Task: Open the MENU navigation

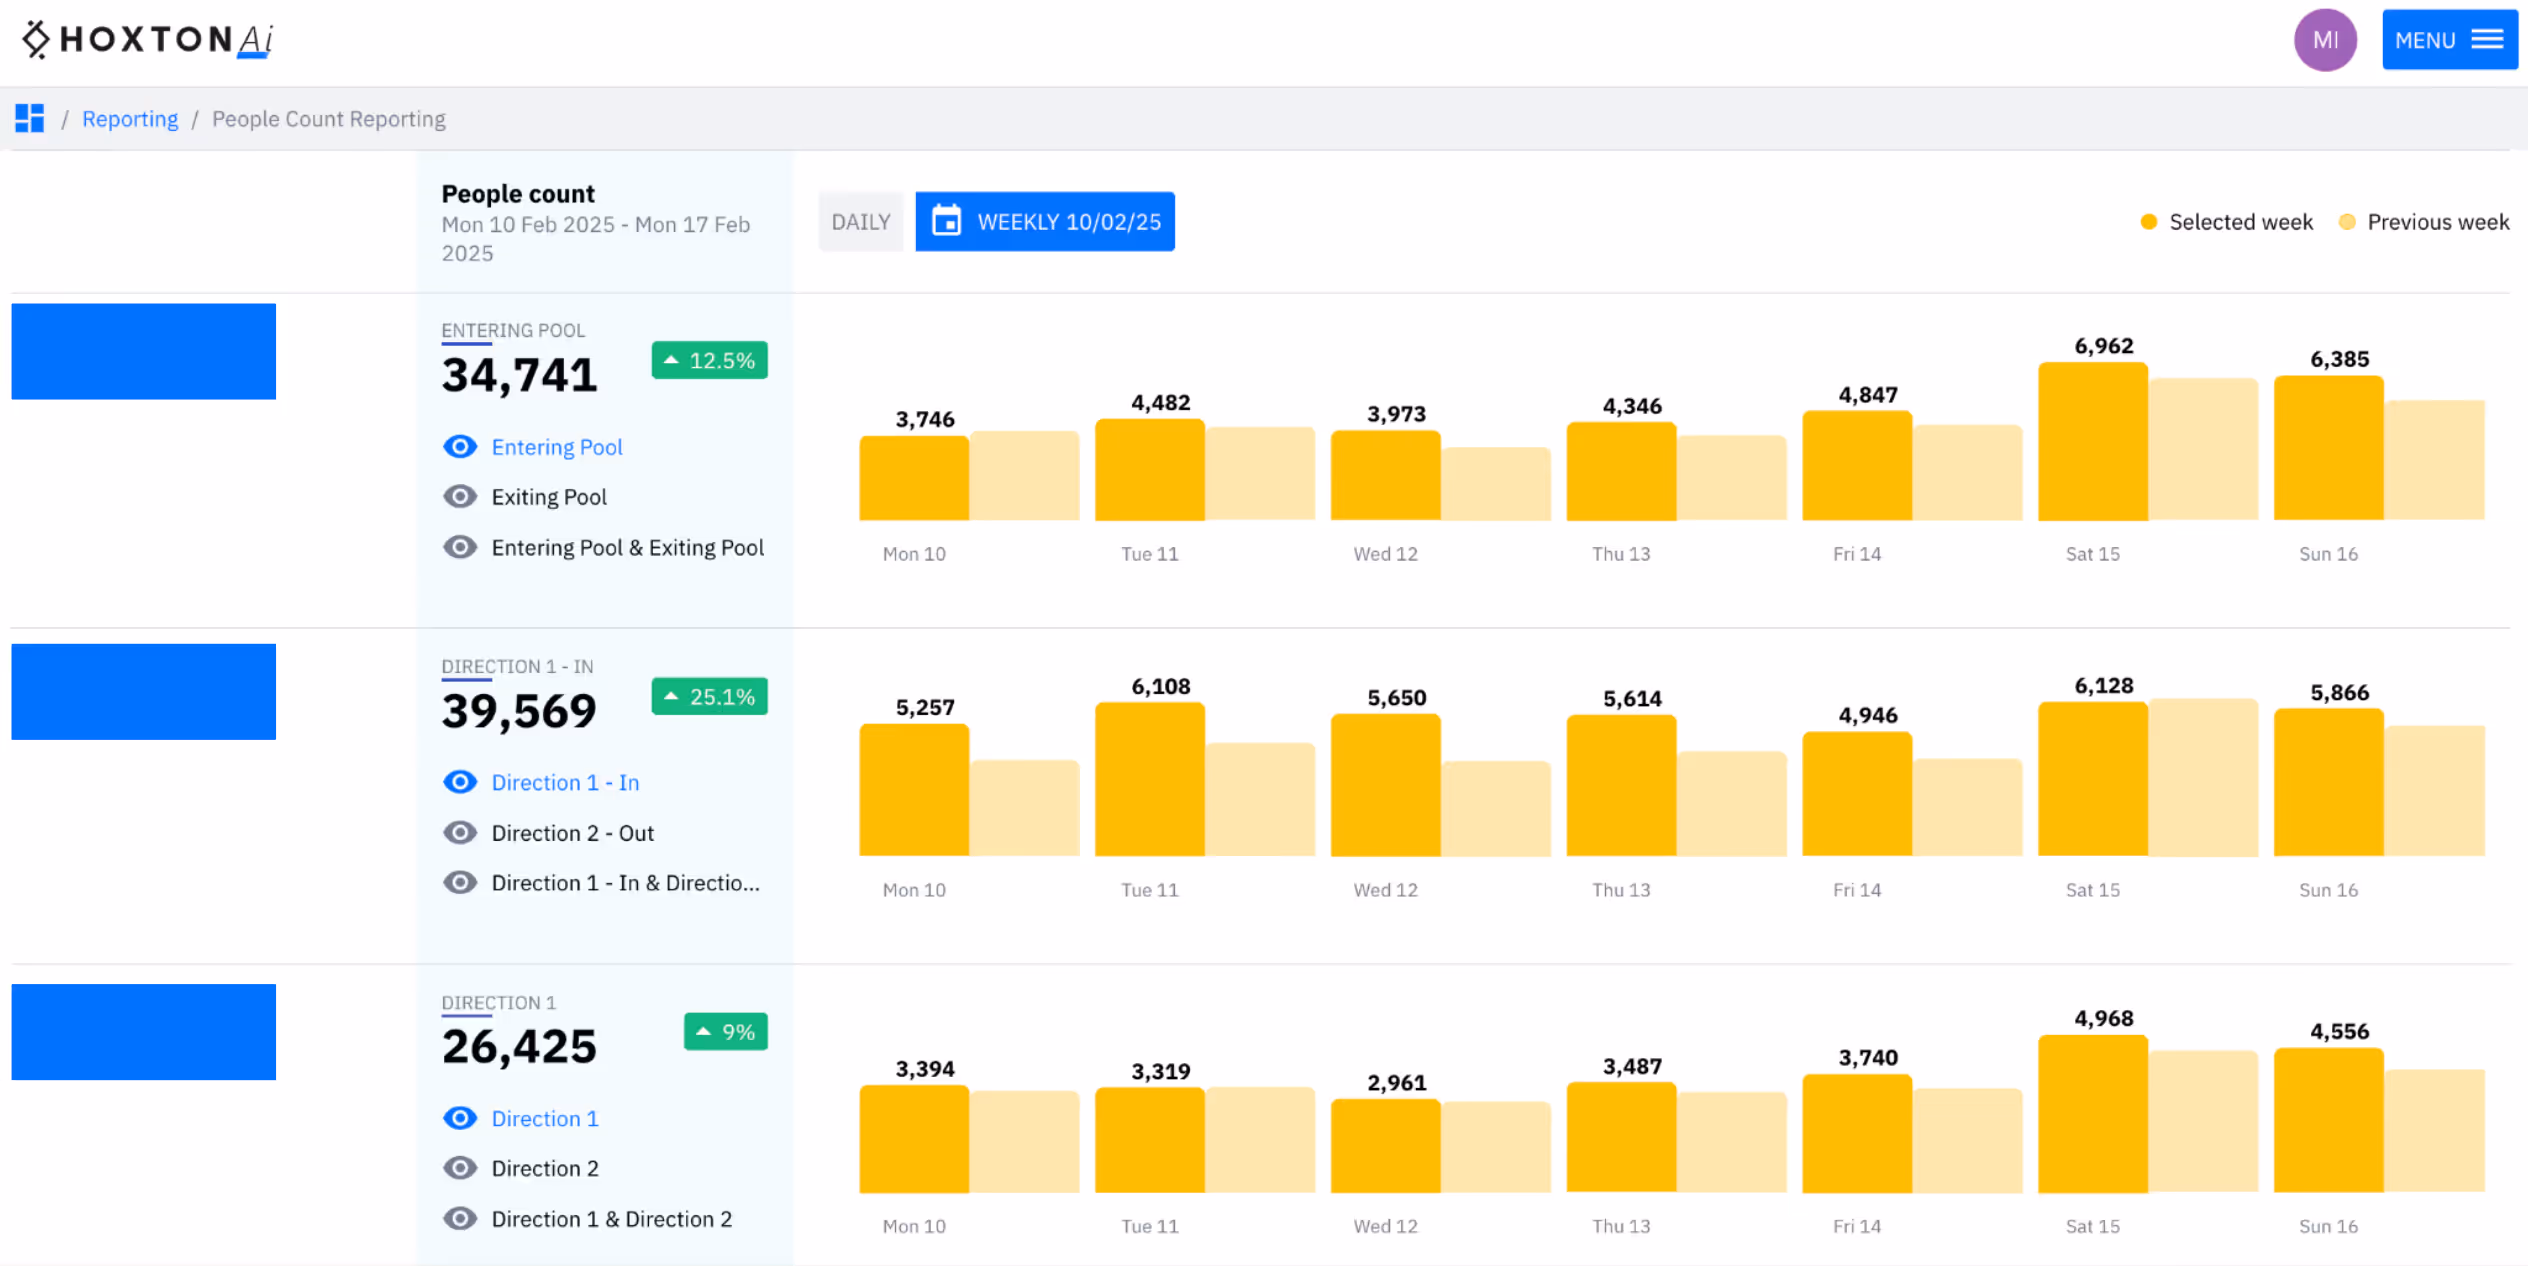Action: 2450,39
